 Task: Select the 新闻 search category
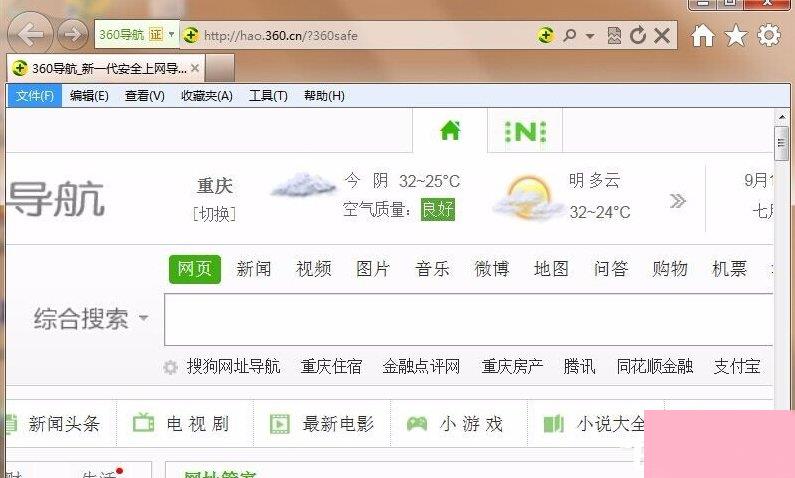point(254,269)
